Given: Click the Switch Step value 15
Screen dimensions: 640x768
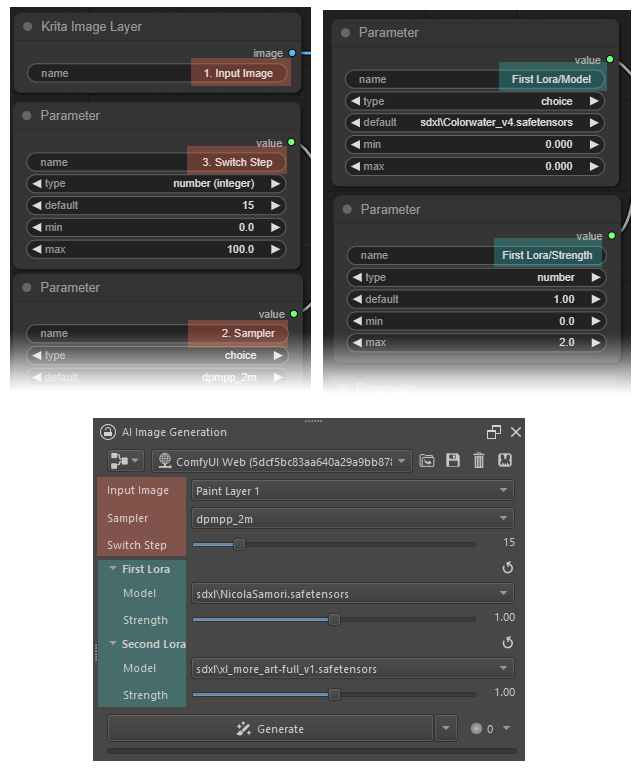Looking at the screenshot, I should [509, 542].
